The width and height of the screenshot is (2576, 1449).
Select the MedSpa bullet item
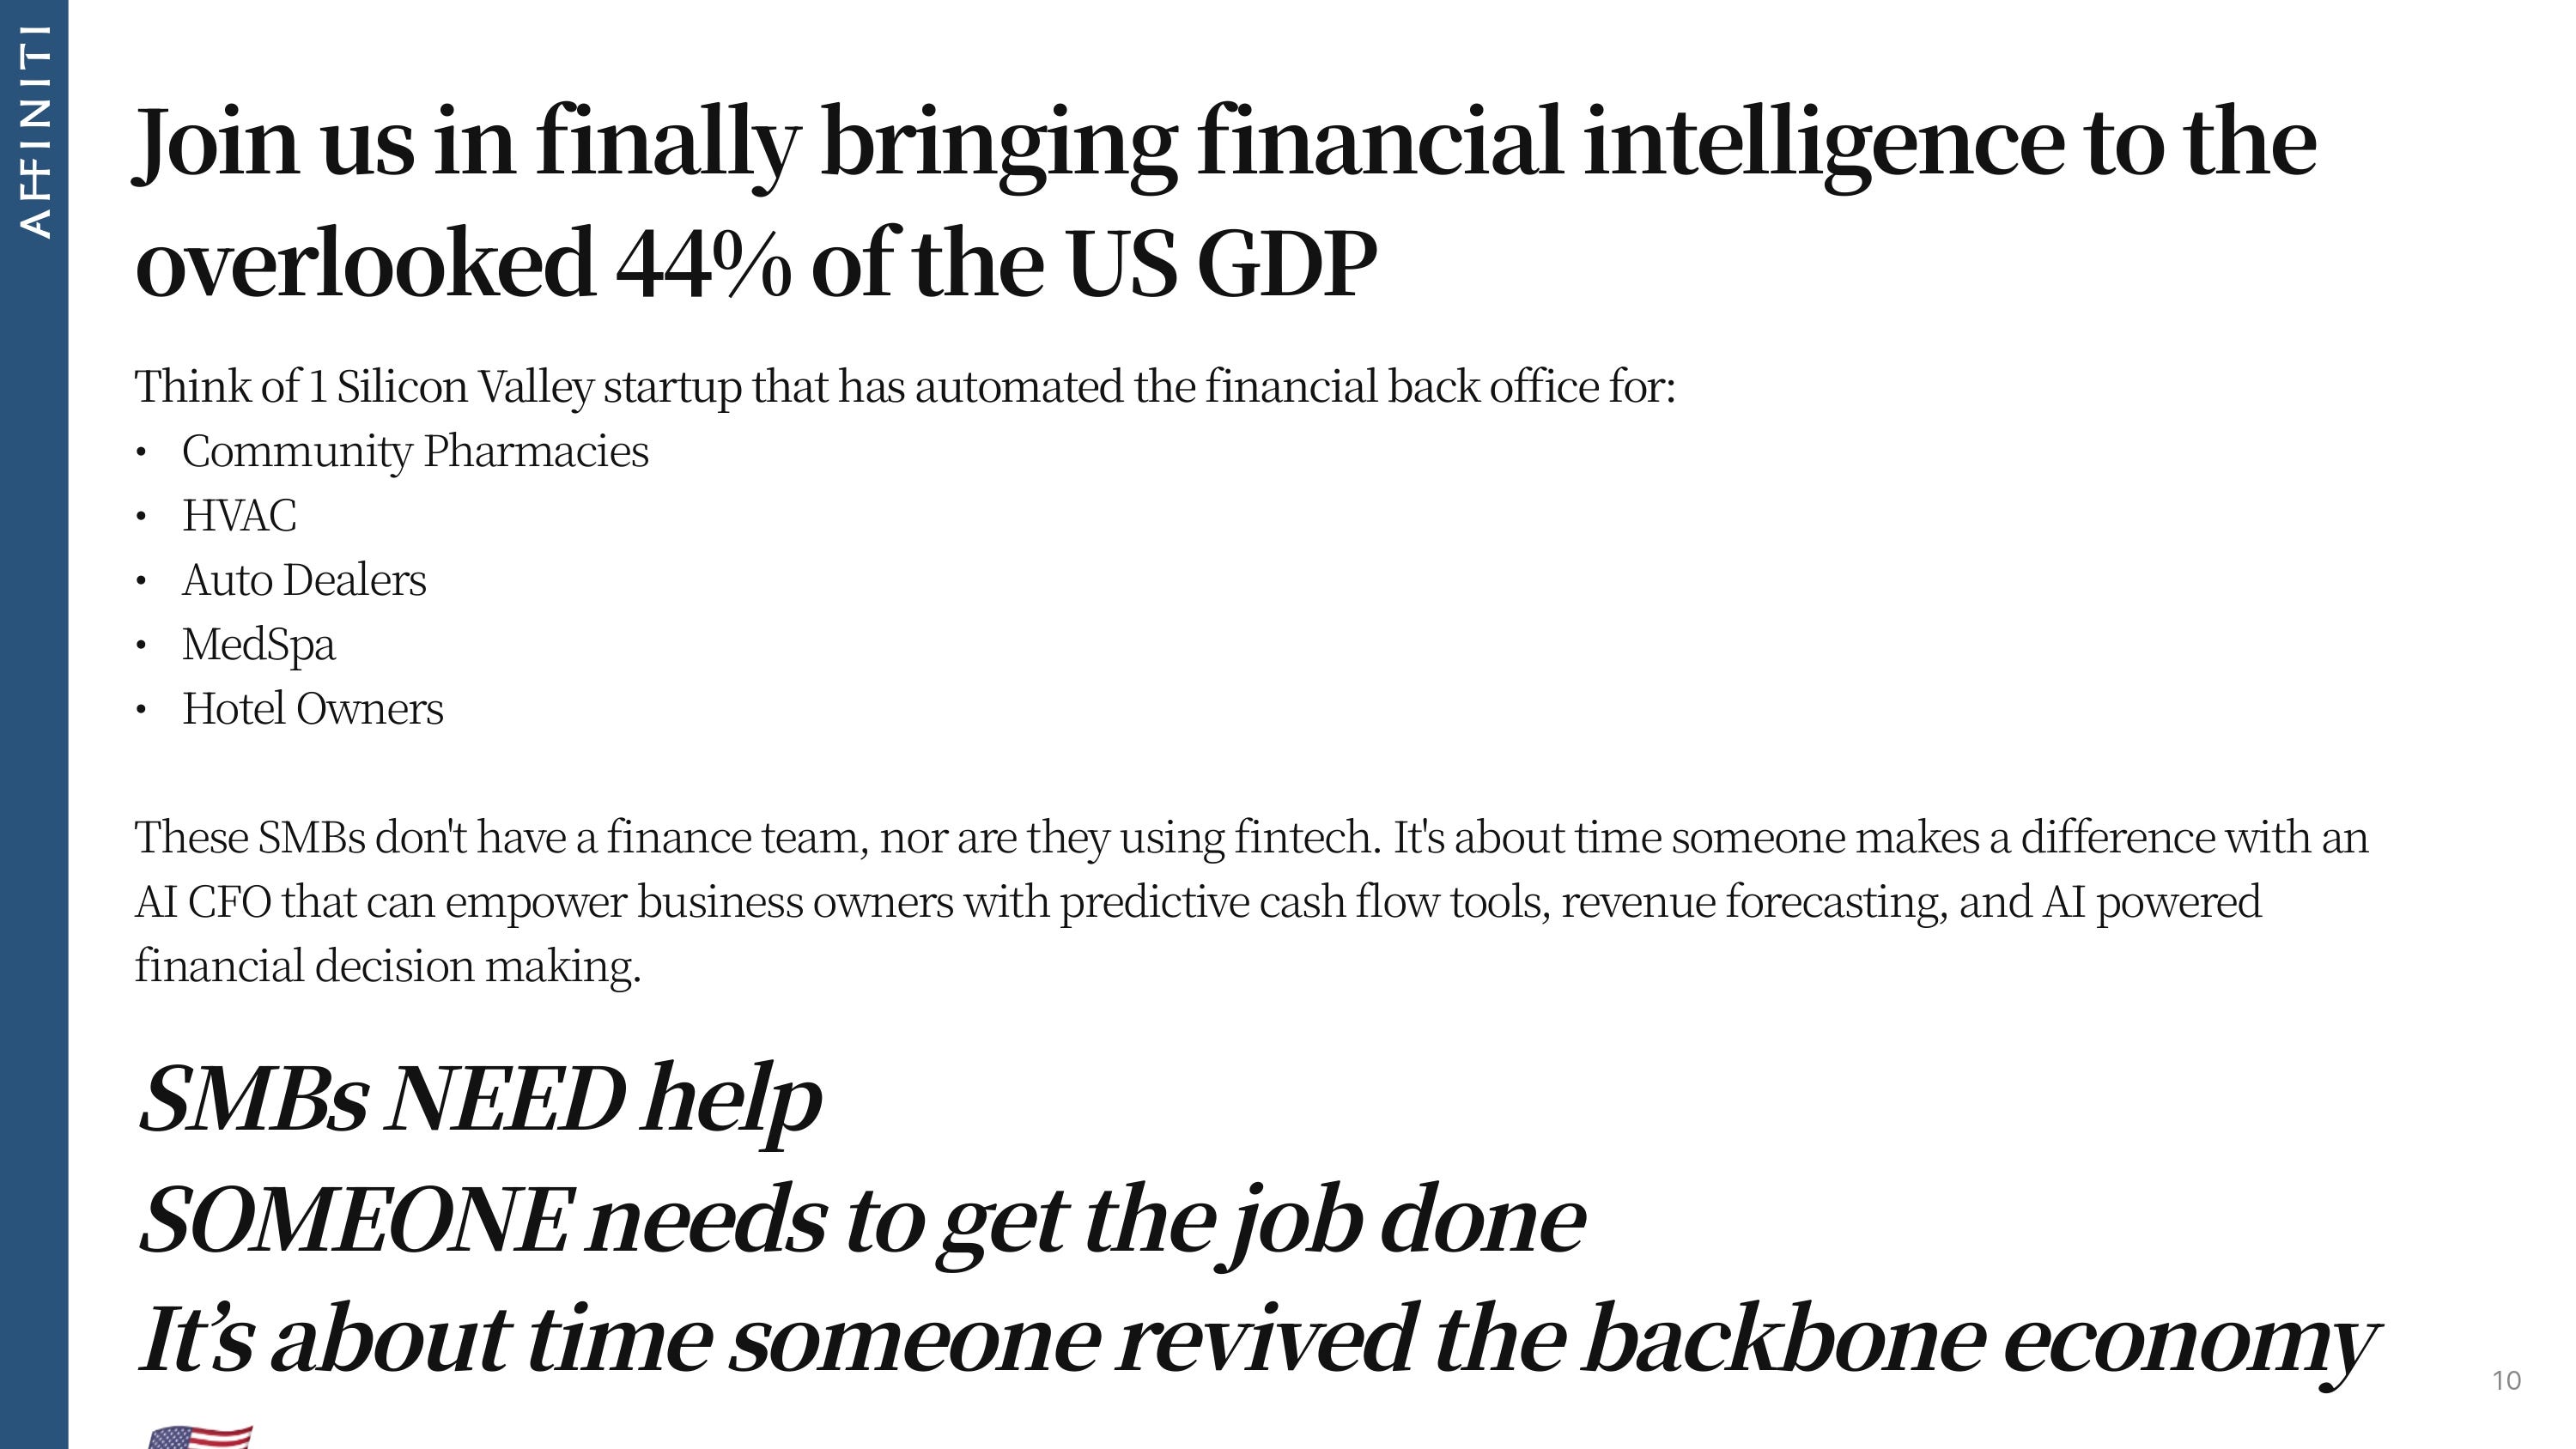[x=259, y=645]
